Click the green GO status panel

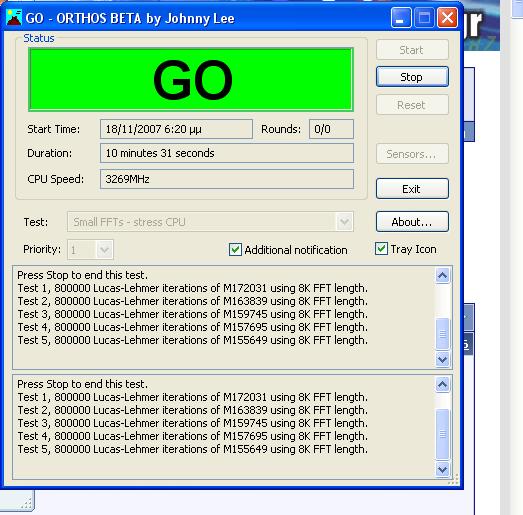click(x=191, y=79)
